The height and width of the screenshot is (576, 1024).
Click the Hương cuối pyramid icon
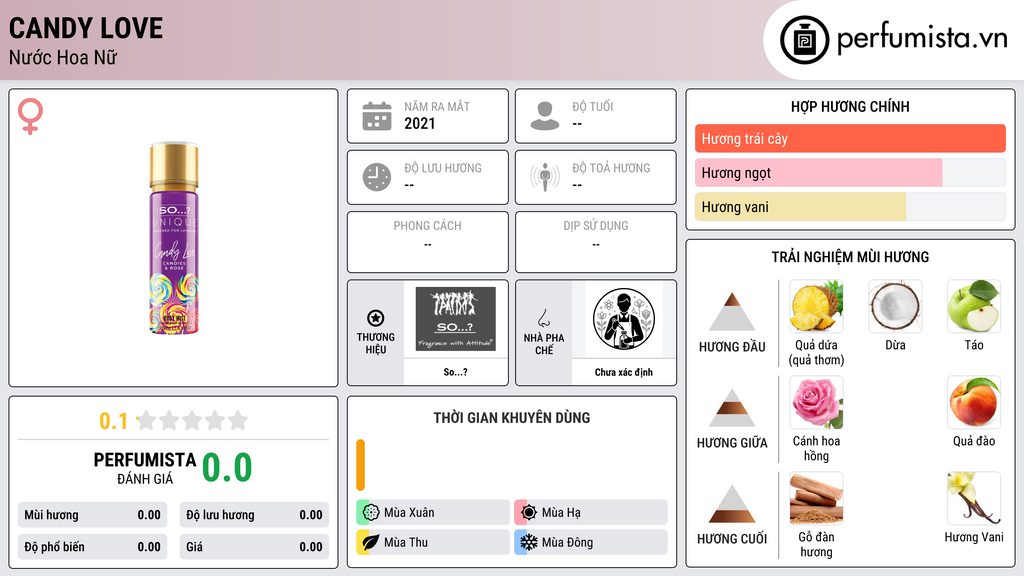click(732, 504)
